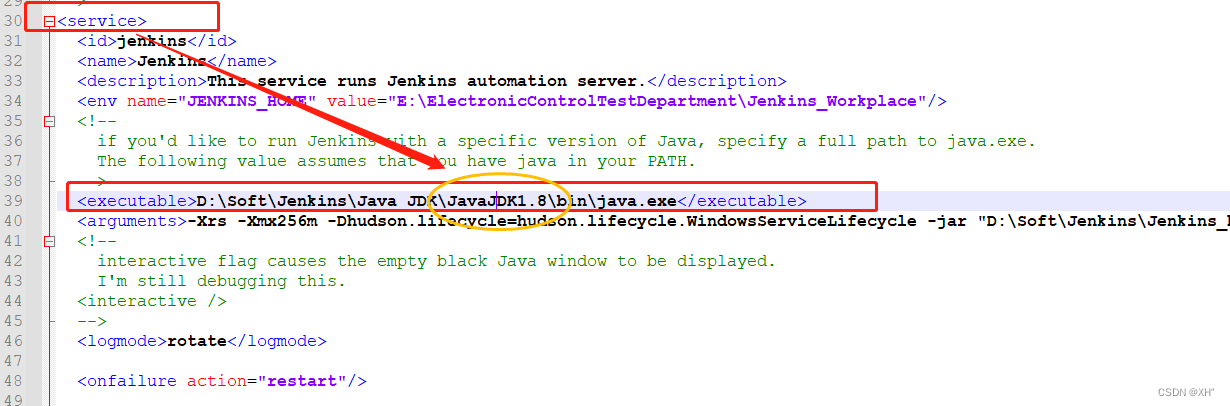Collapse the comment fold on line 41
The width and height of the screenshot is (1230, 406).
coord(48,241)
